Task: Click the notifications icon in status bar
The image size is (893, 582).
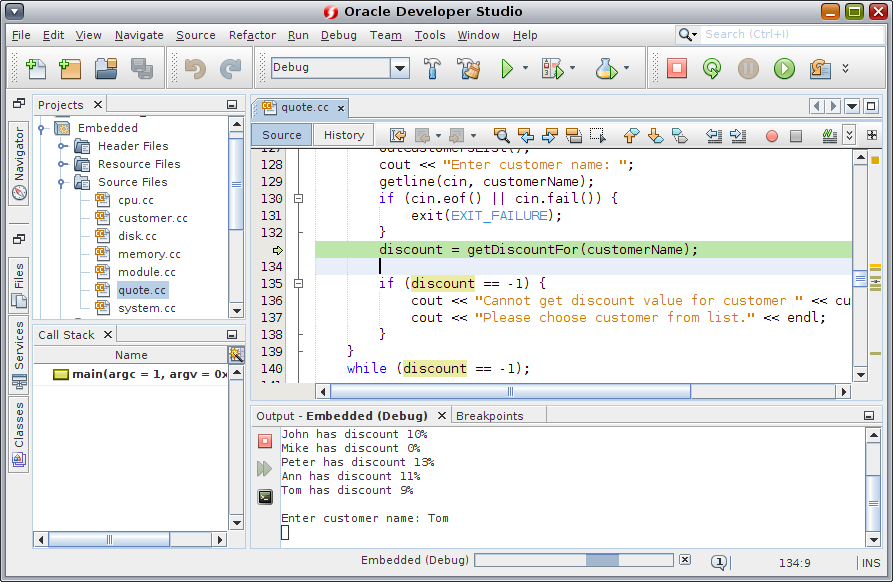Action: tap(719, 563)
